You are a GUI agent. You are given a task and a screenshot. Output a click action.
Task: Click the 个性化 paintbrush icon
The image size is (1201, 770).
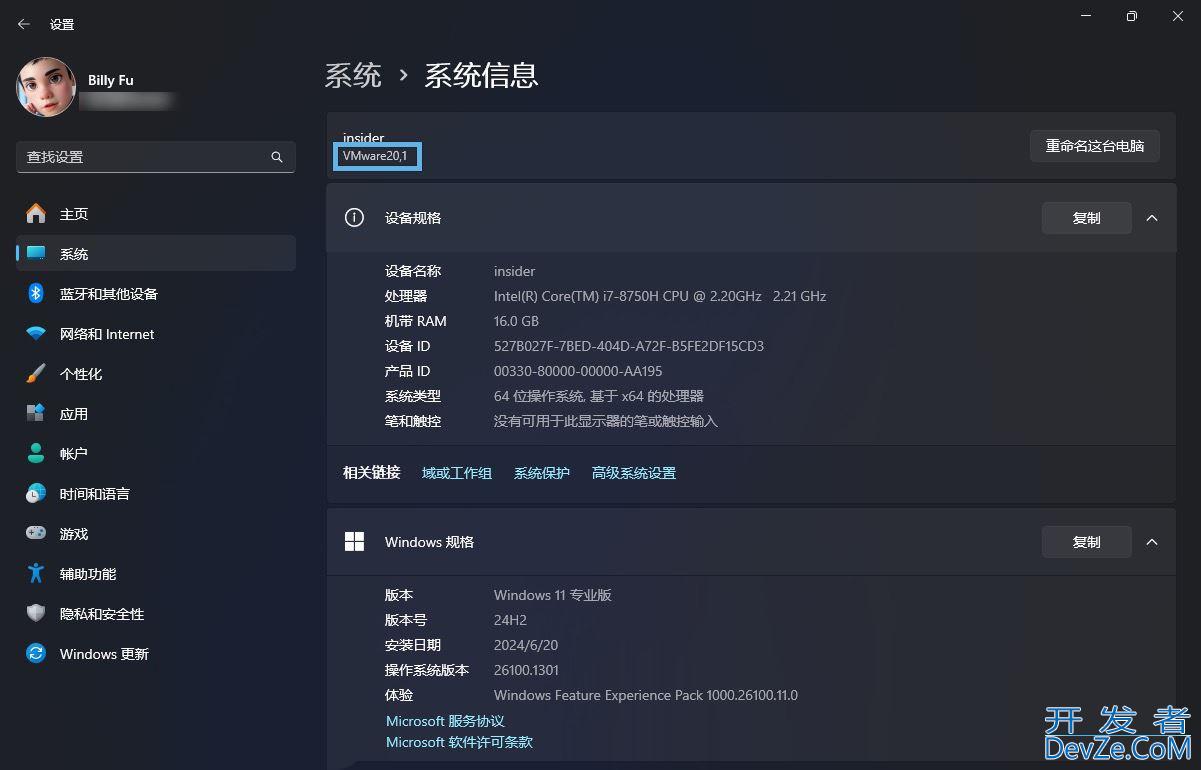click(x=36, y=373)
